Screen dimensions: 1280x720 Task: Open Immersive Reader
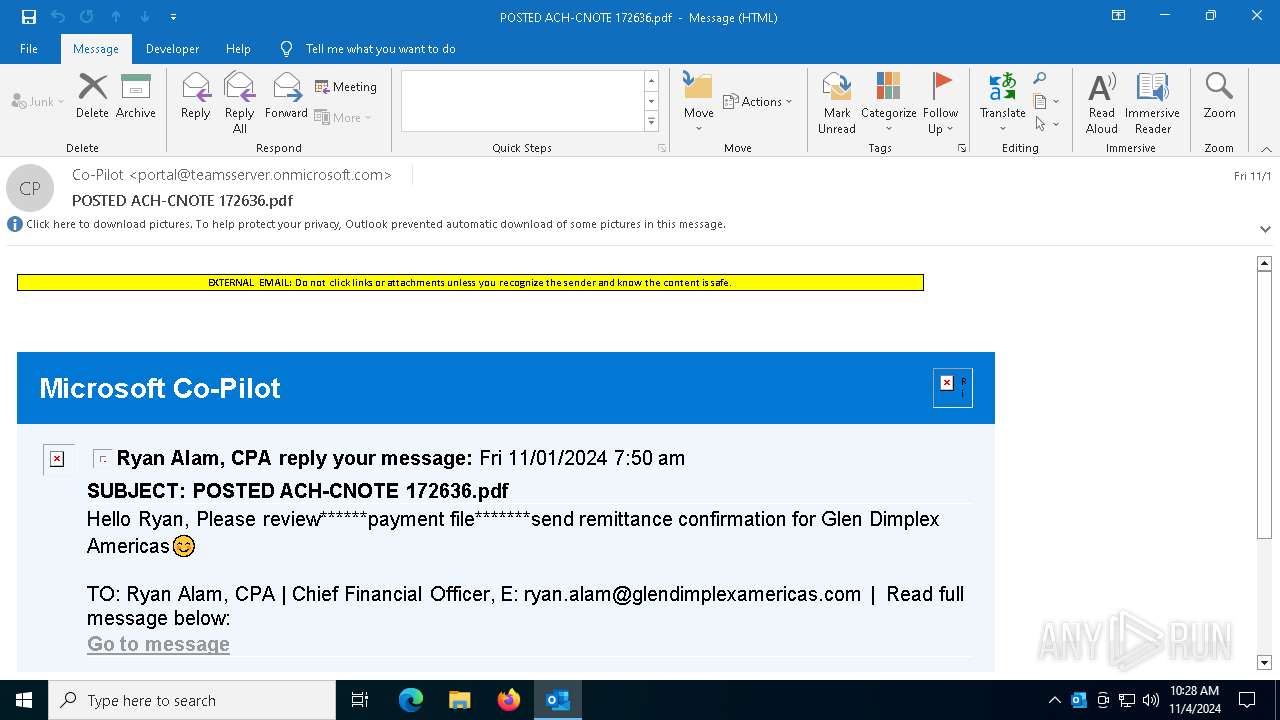click(1152, 103)
